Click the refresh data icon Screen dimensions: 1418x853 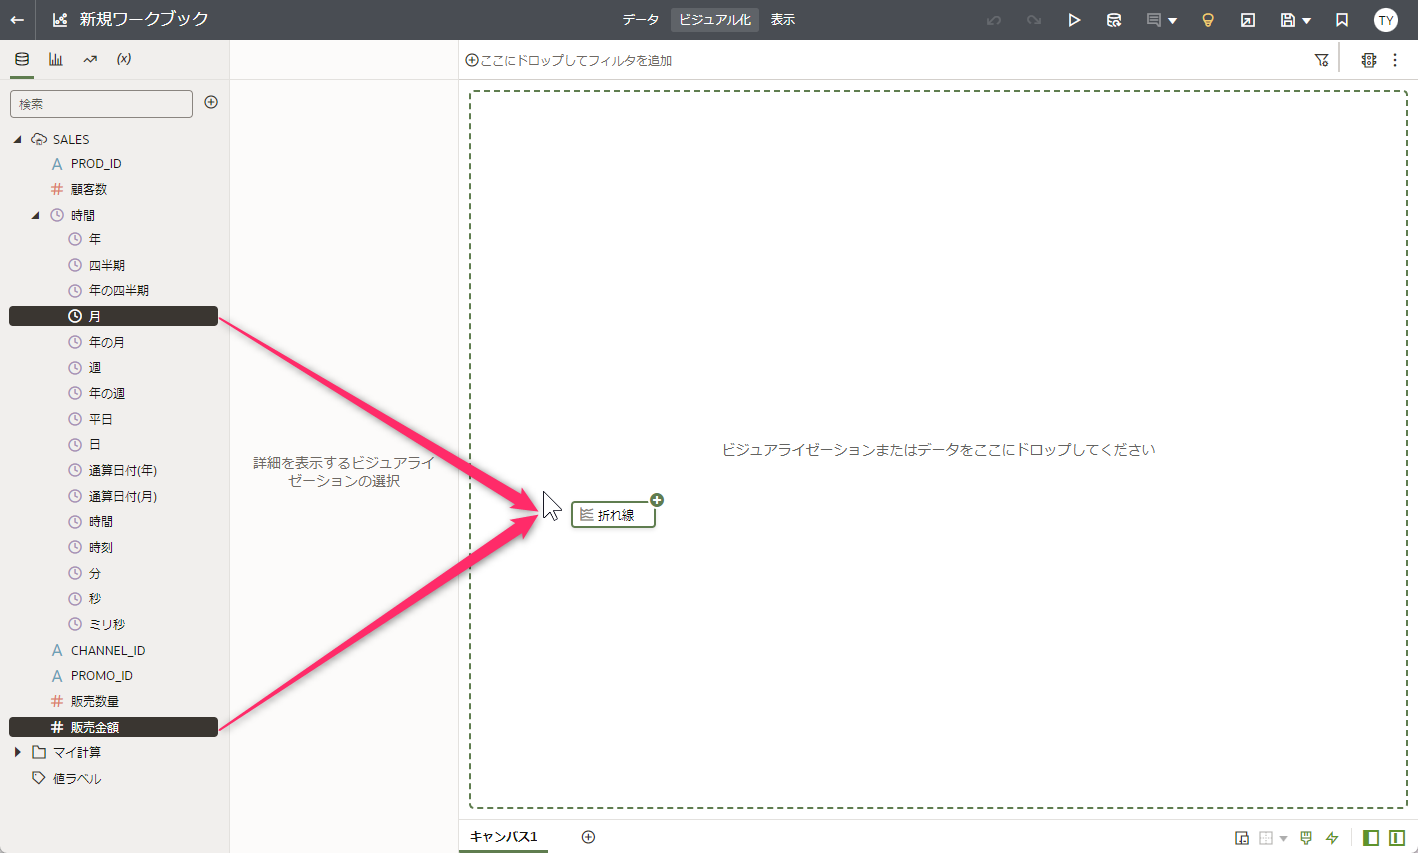[1114, 20]
